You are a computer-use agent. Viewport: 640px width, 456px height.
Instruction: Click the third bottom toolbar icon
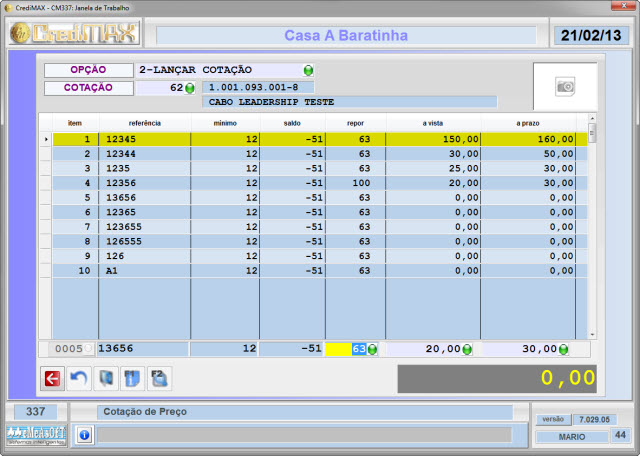[x=104, y=378]
